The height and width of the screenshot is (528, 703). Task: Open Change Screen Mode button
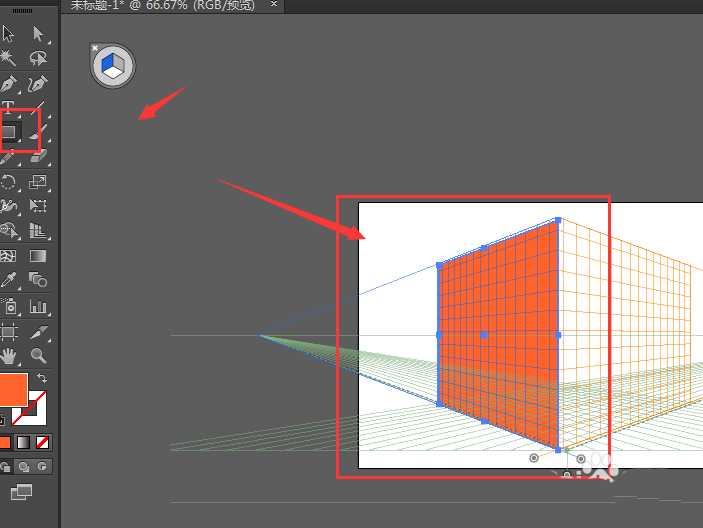pyautogui.click(x=21, y=492)
